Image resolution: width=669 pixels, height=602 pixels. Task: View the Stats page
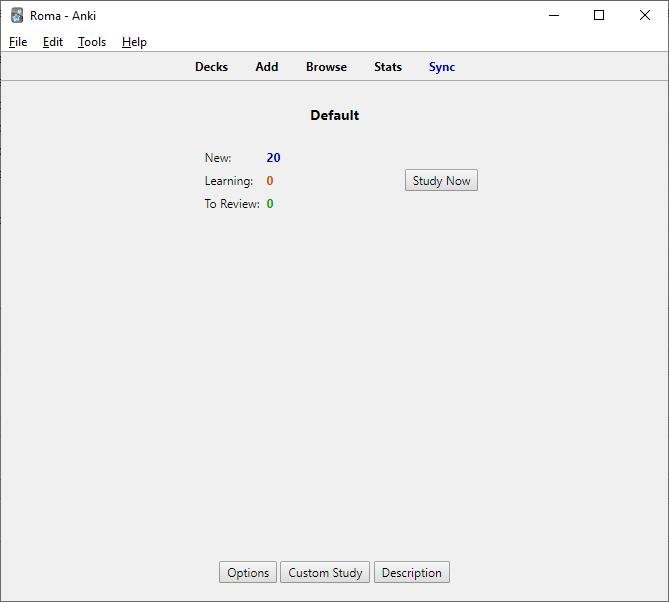(x=388, y=67)
